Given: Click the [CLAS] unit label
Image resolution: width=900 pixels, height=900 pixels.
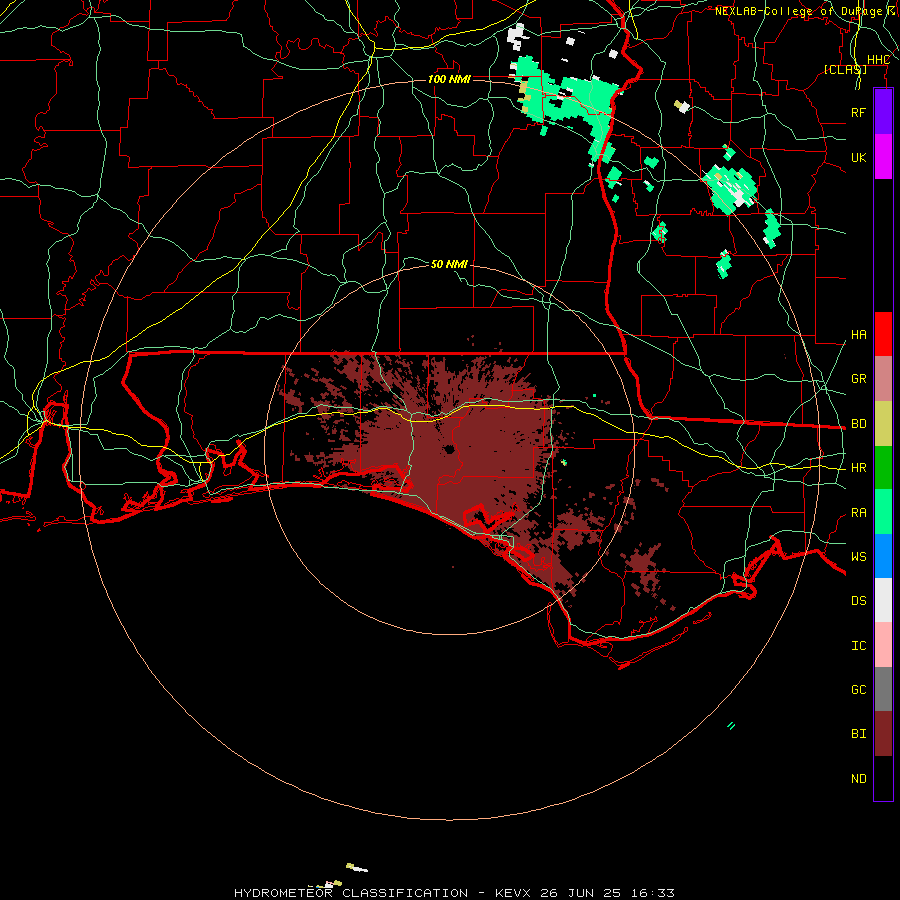Looking at the screenshot, I should pyautogui.click(x=845, y=69).
